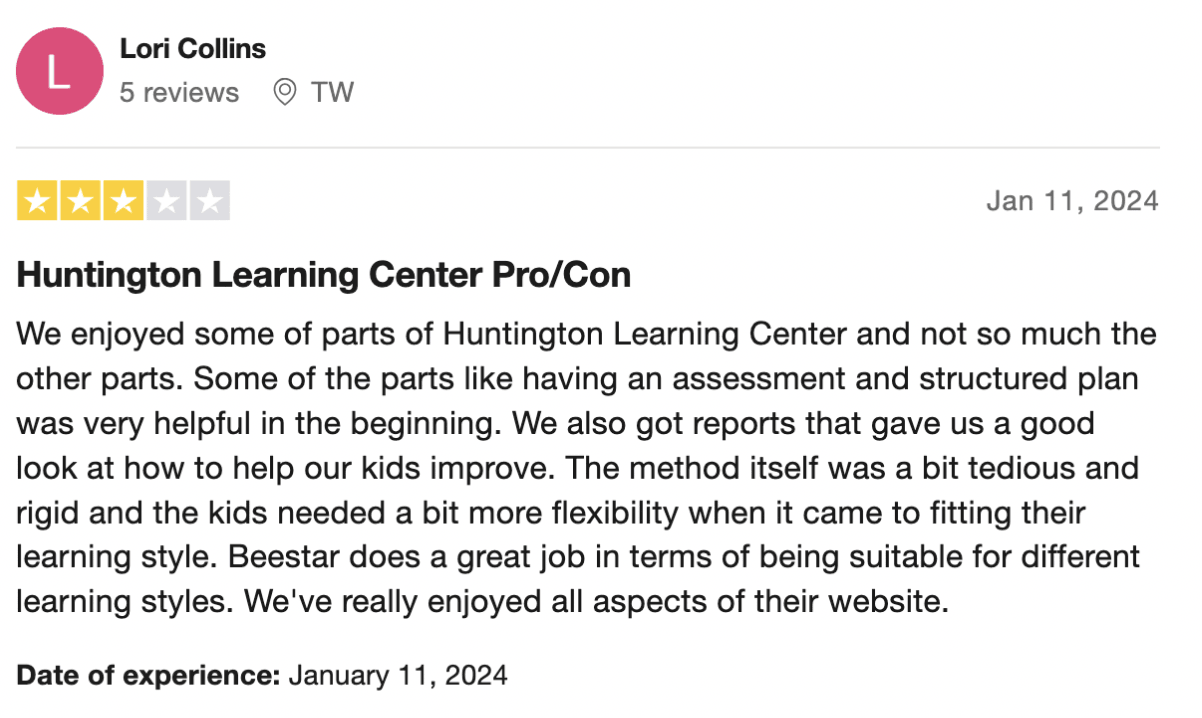Open Lori Collins' profile name
This screenshot has width=1202, height=718.
(192, 47)
